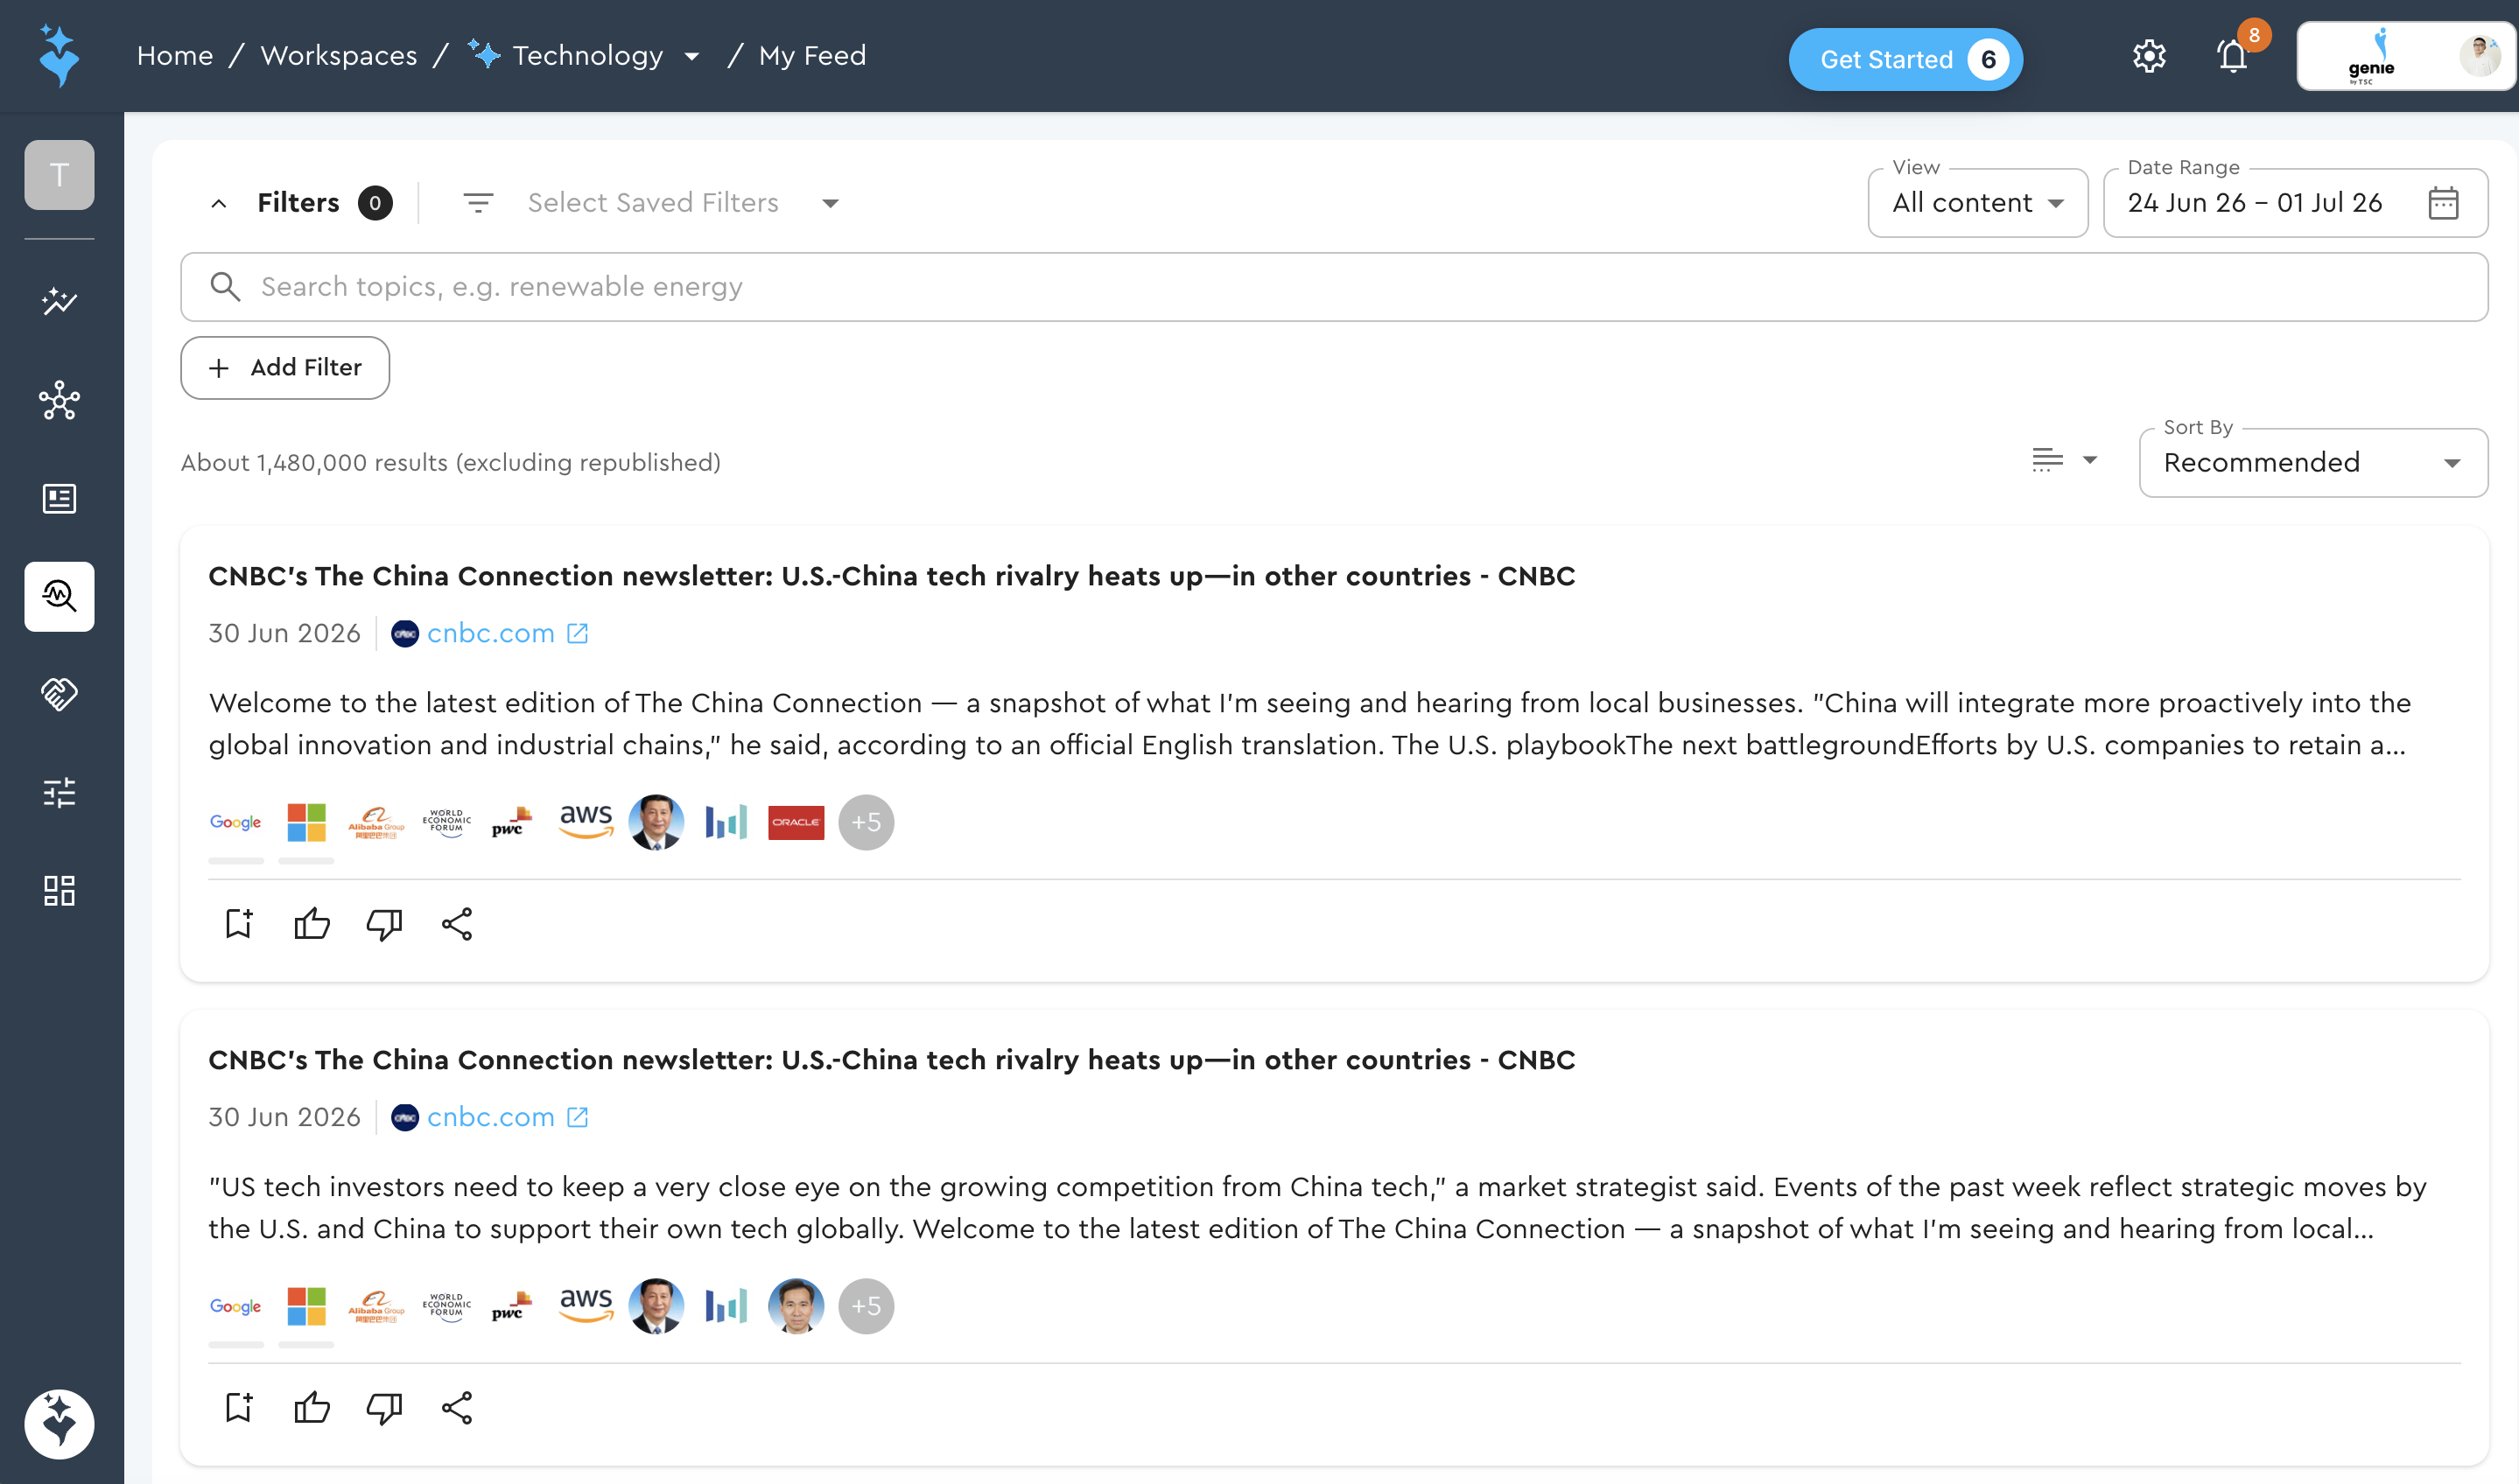Select the T workspace tile in sidebar

point(59,175)
